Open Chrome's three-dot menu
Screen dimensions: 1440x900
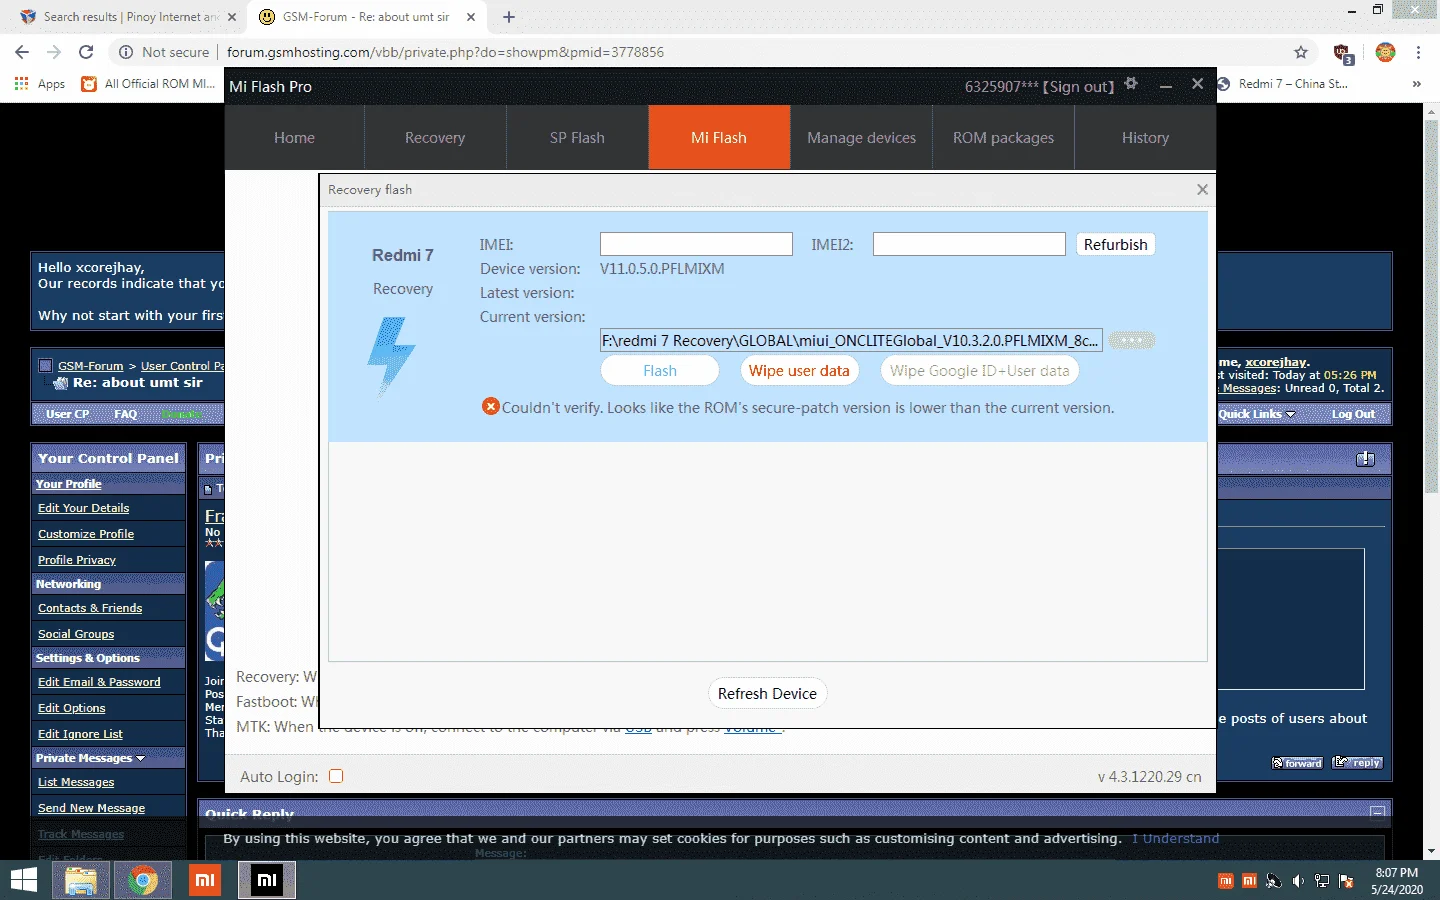point(1418,52)
